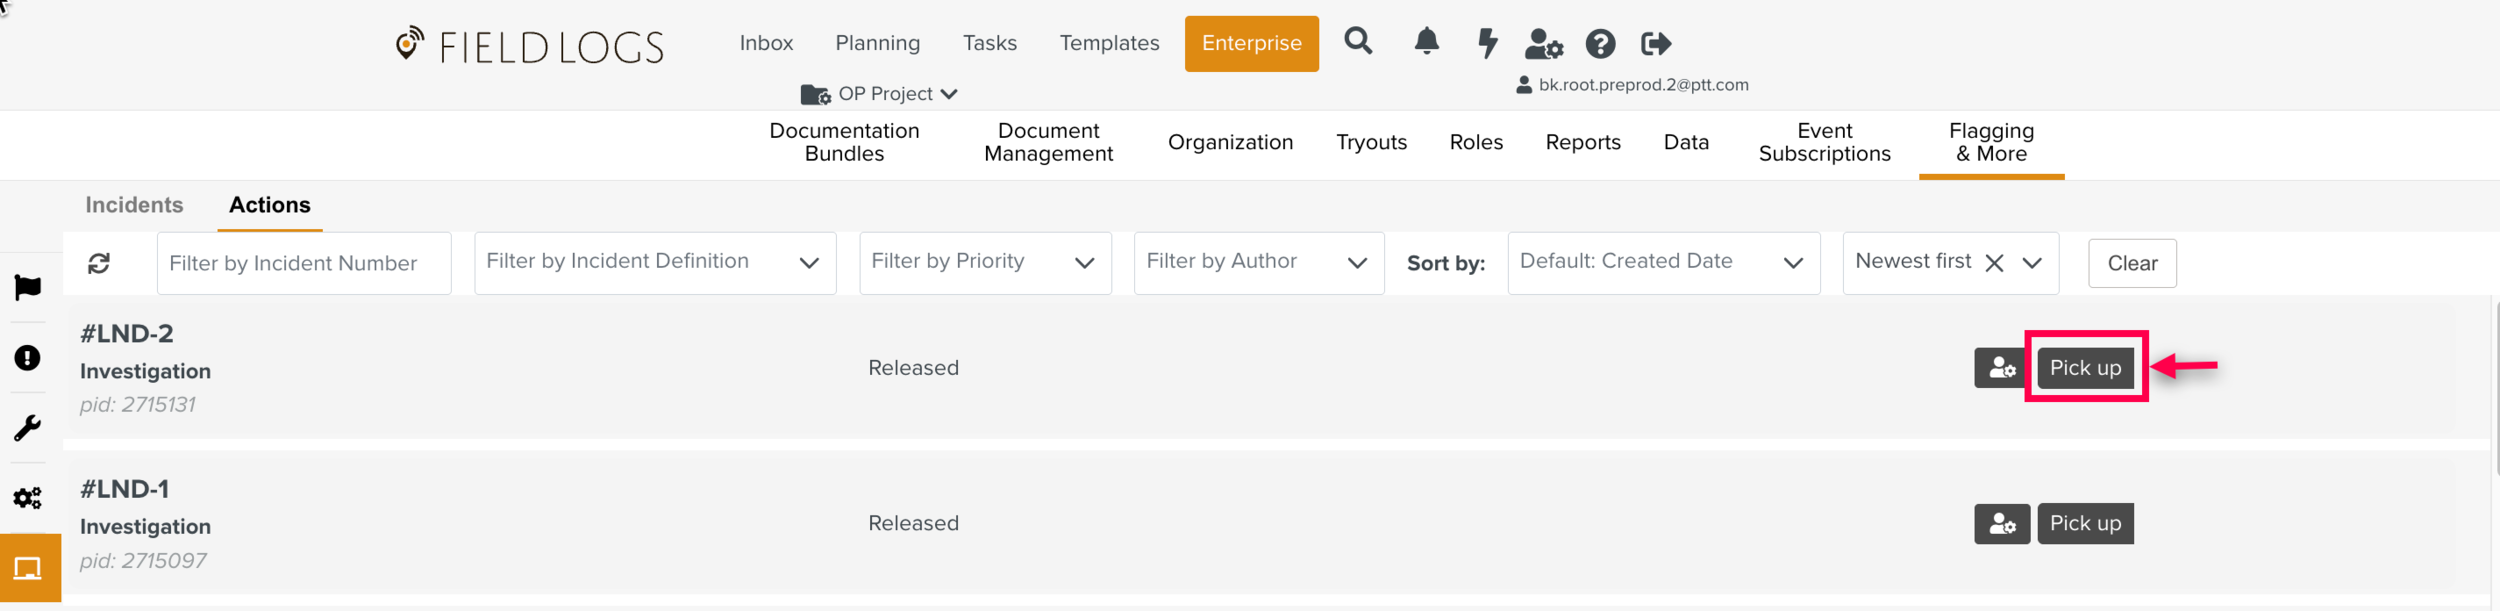
Task: Click the search magnifier icon
Action: (1357, 42)
